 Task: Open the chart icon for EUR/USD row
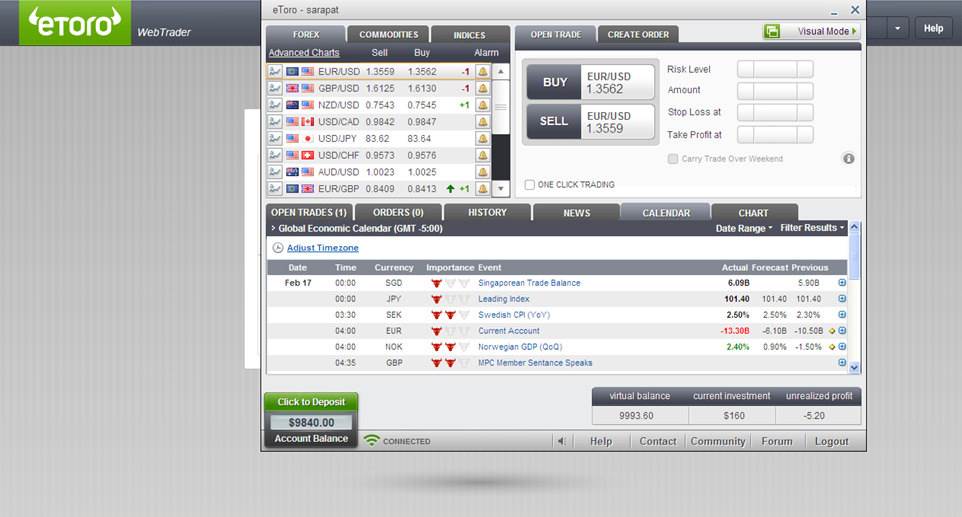pos(275,72)
